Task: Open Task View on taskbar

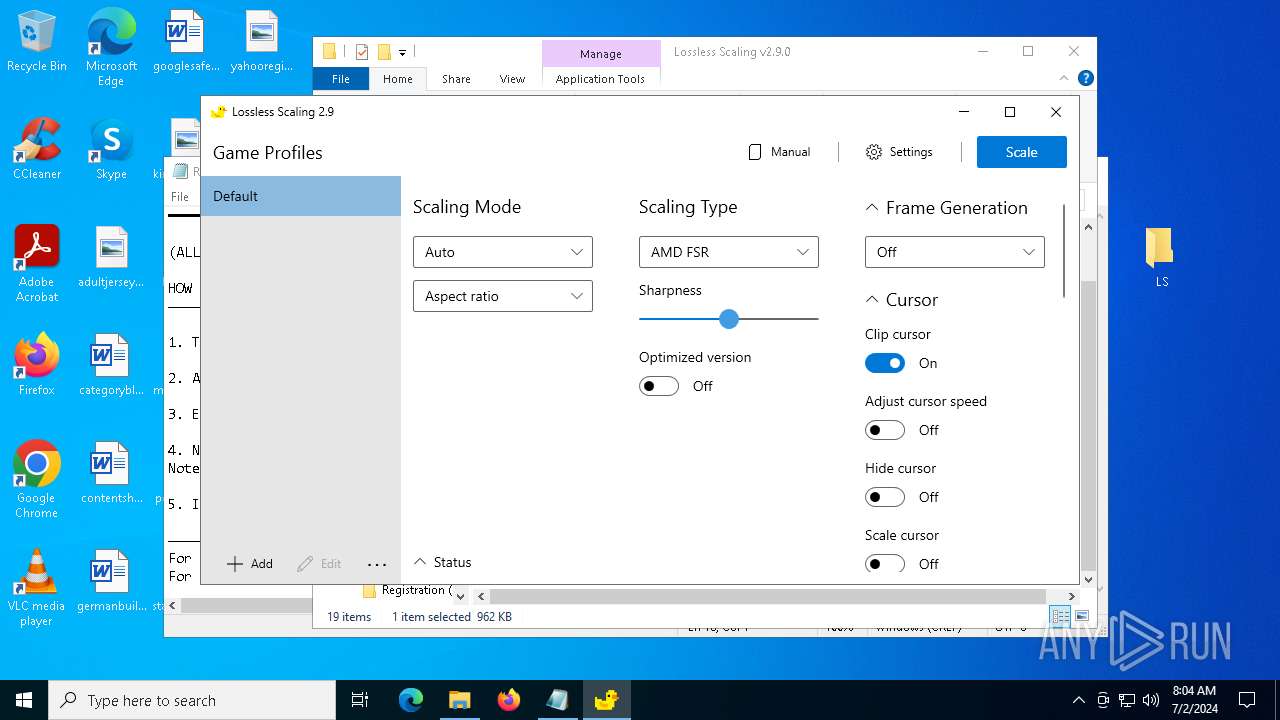Action: [x=360, y=700]
